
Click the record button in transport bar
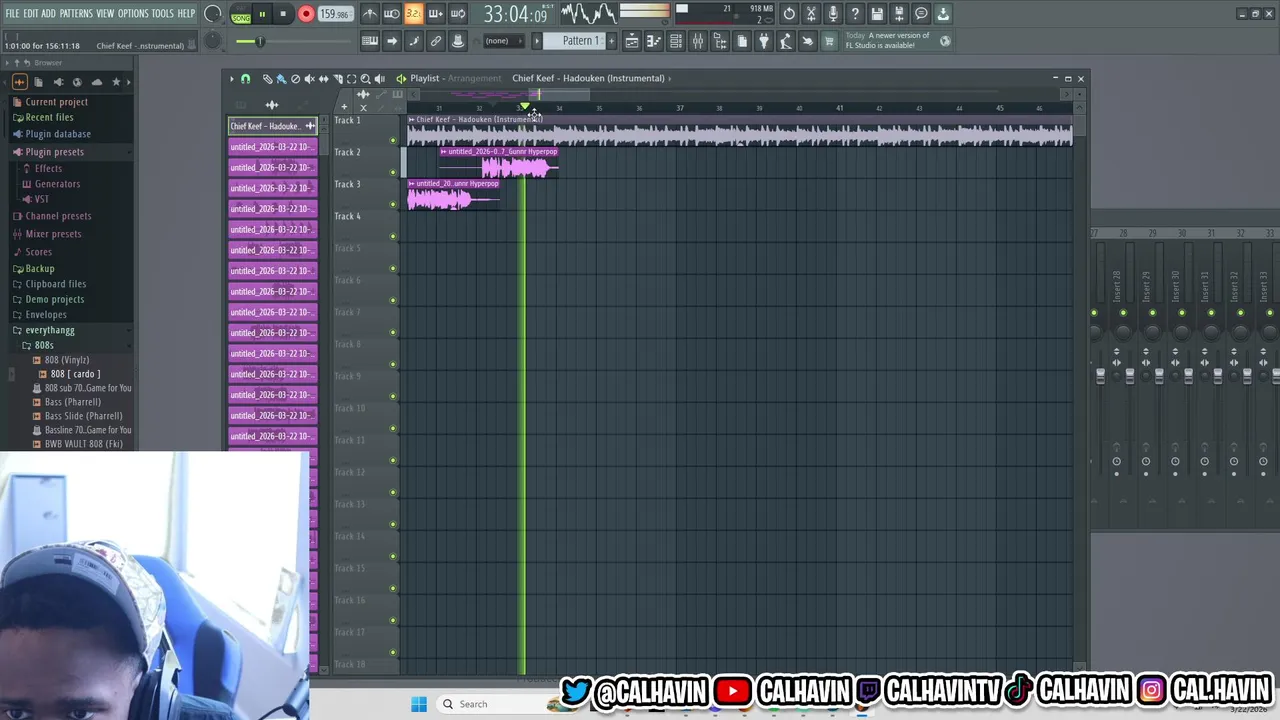point(306,14)
